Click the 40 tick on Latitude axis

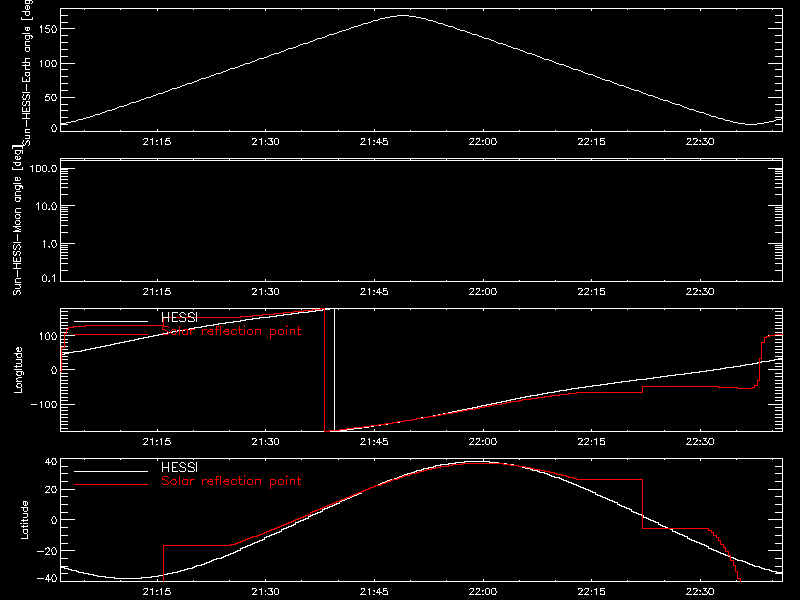51,462
